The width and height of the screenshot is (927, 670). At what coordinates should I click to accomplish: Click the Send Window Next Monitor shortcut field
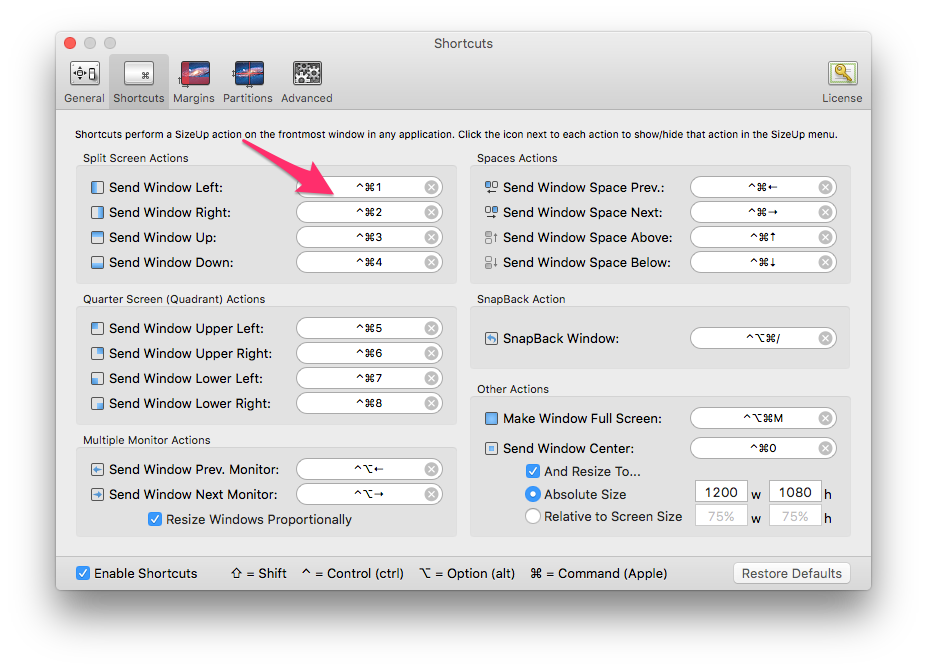tap(369, 494)
